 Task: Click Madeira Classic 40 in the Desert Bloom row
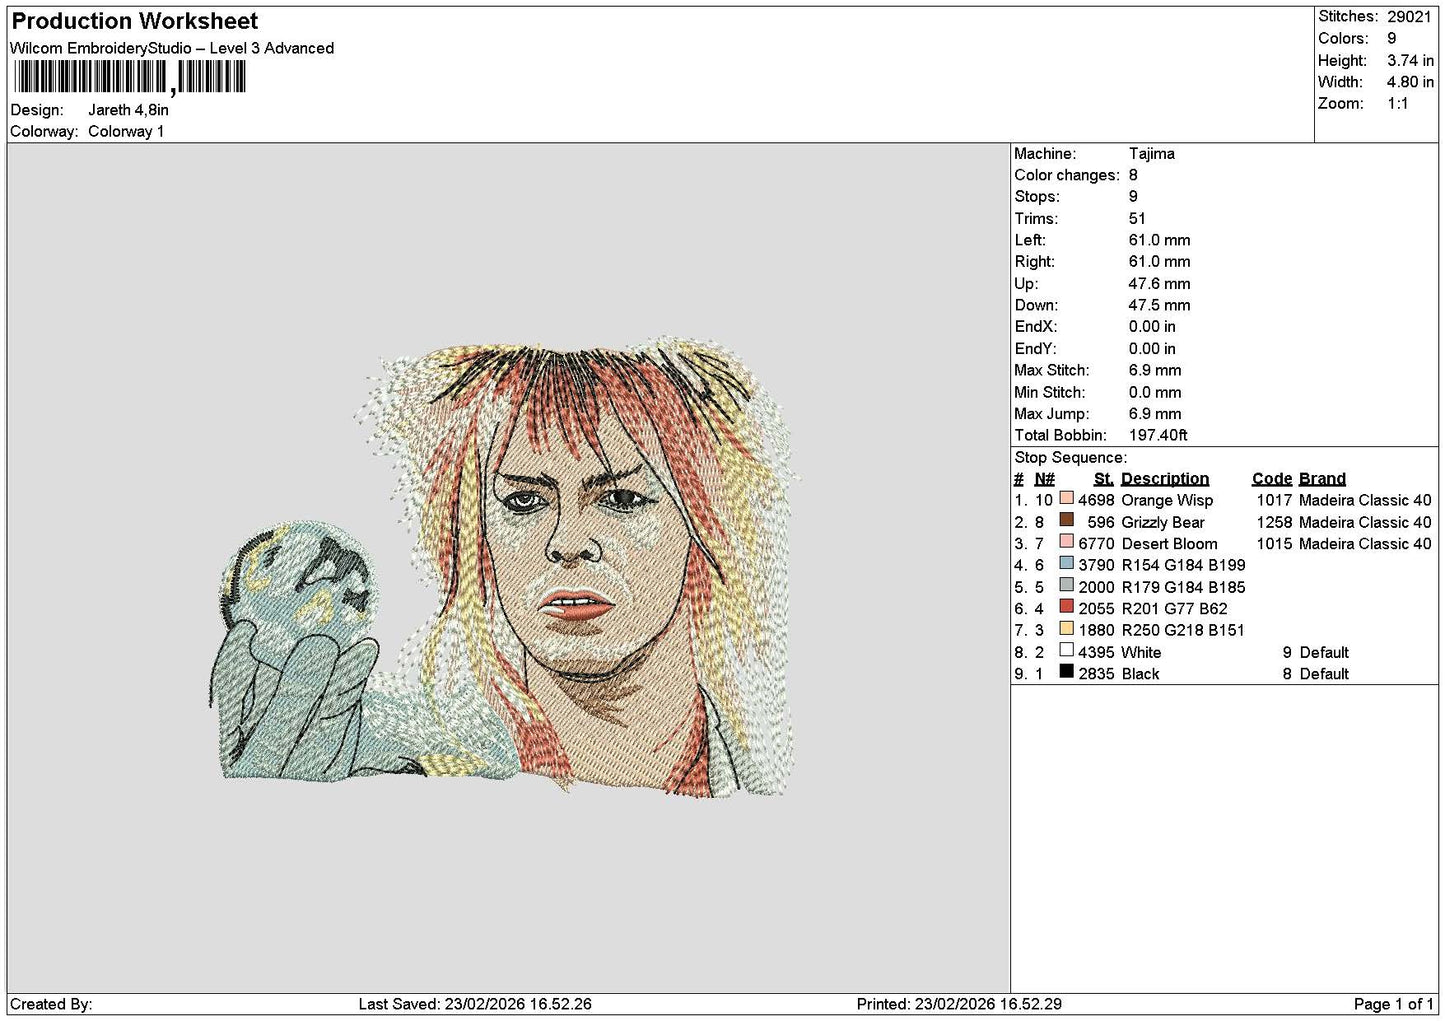point(1365,544)
